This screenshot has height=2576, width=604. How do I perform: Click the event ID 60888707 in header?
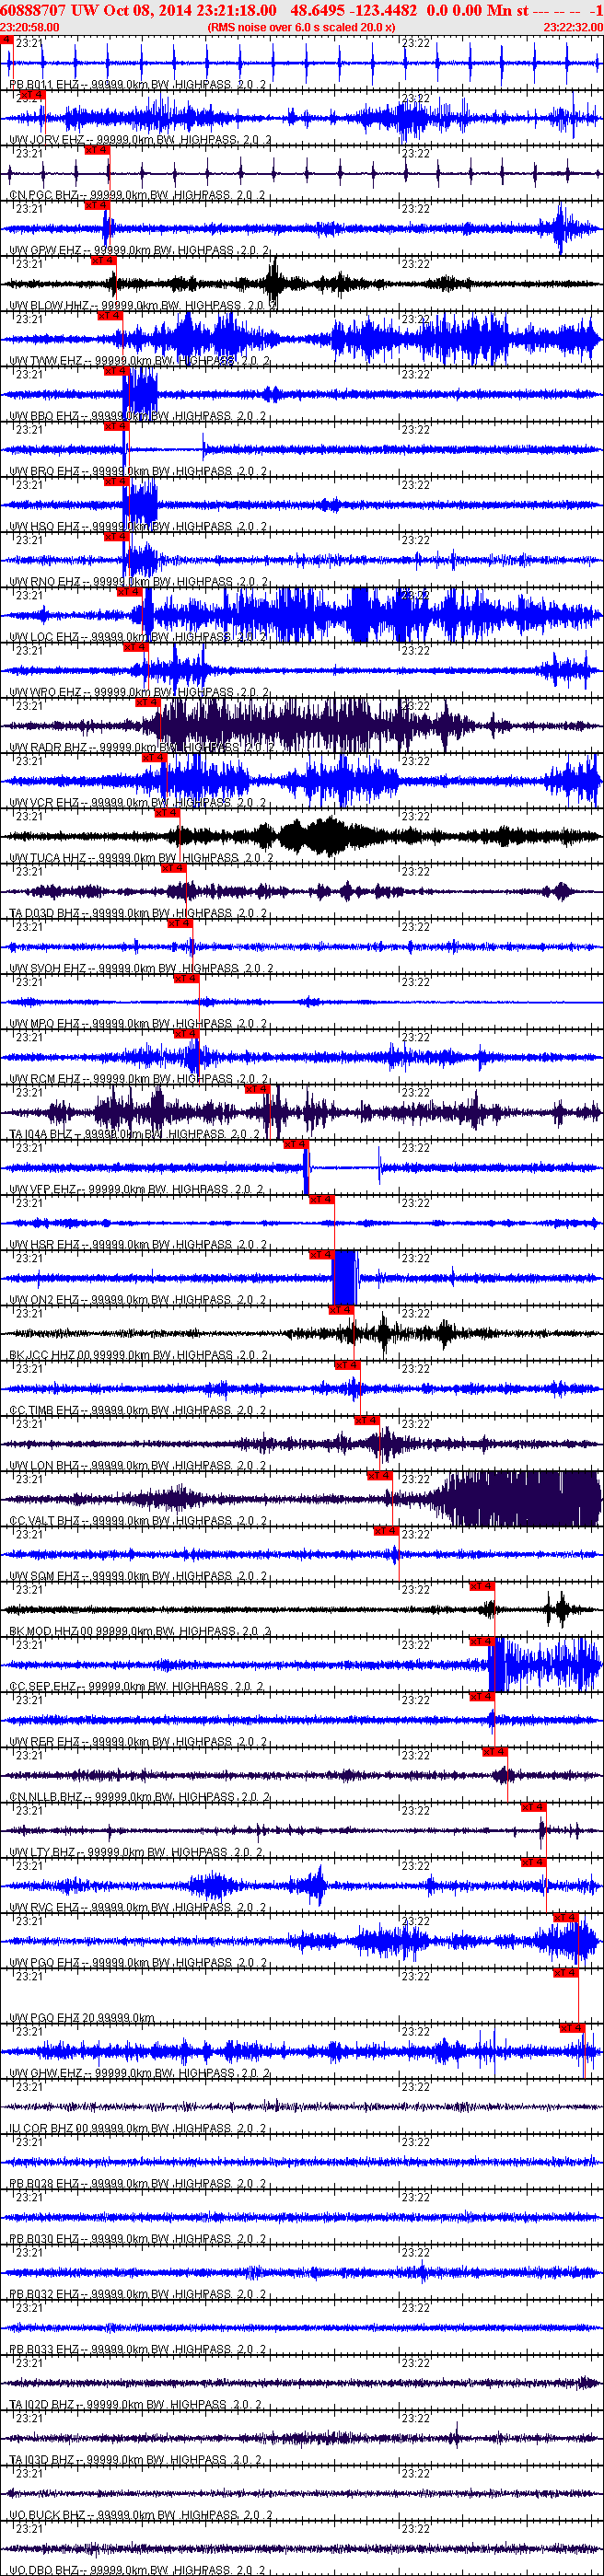click(33, 10)
